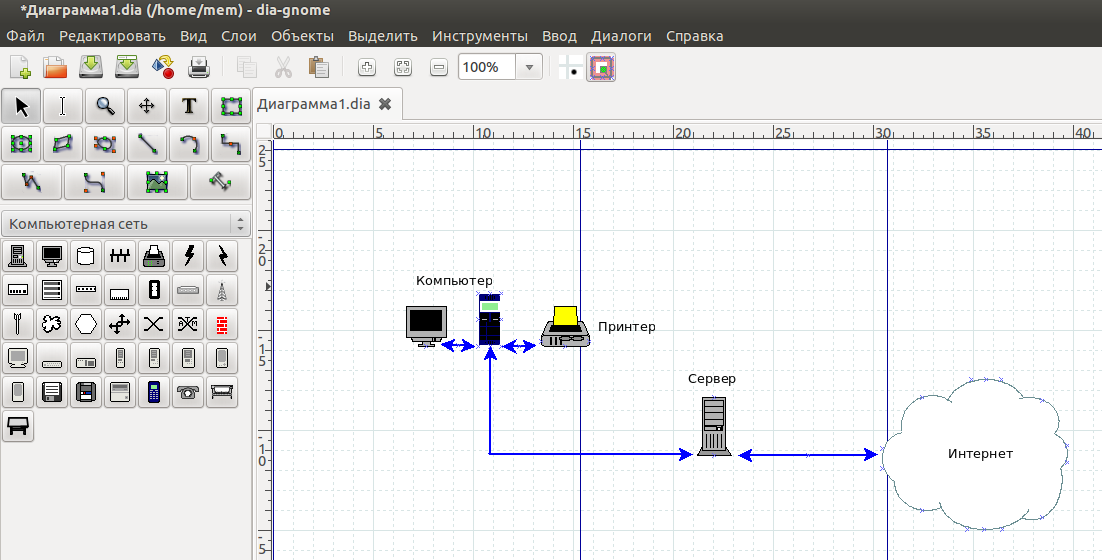Select the Интернет cloud on canvas
This screenshot has width=1102, height=560.
[x=975, y=454]
